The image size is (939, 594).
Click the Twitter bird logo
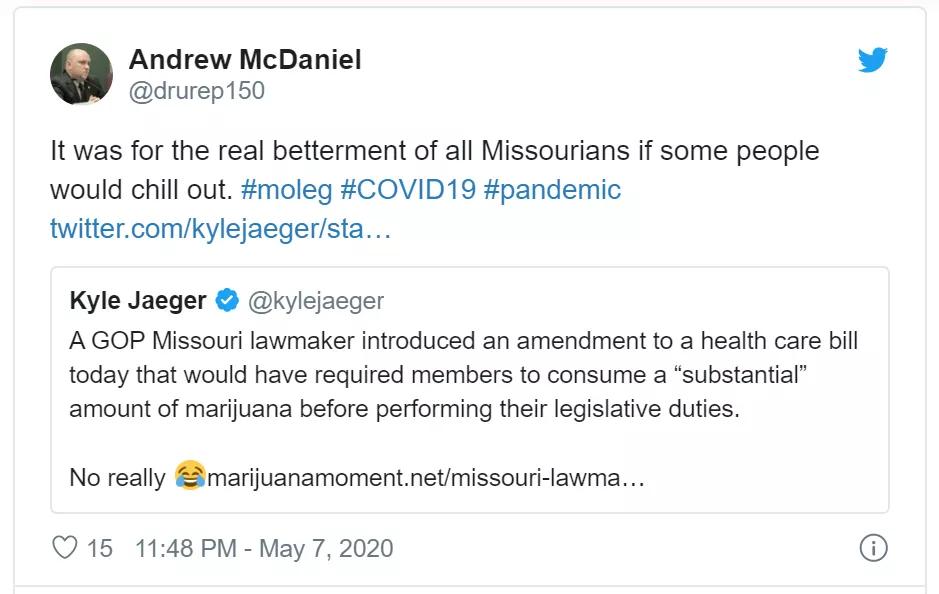872,61
